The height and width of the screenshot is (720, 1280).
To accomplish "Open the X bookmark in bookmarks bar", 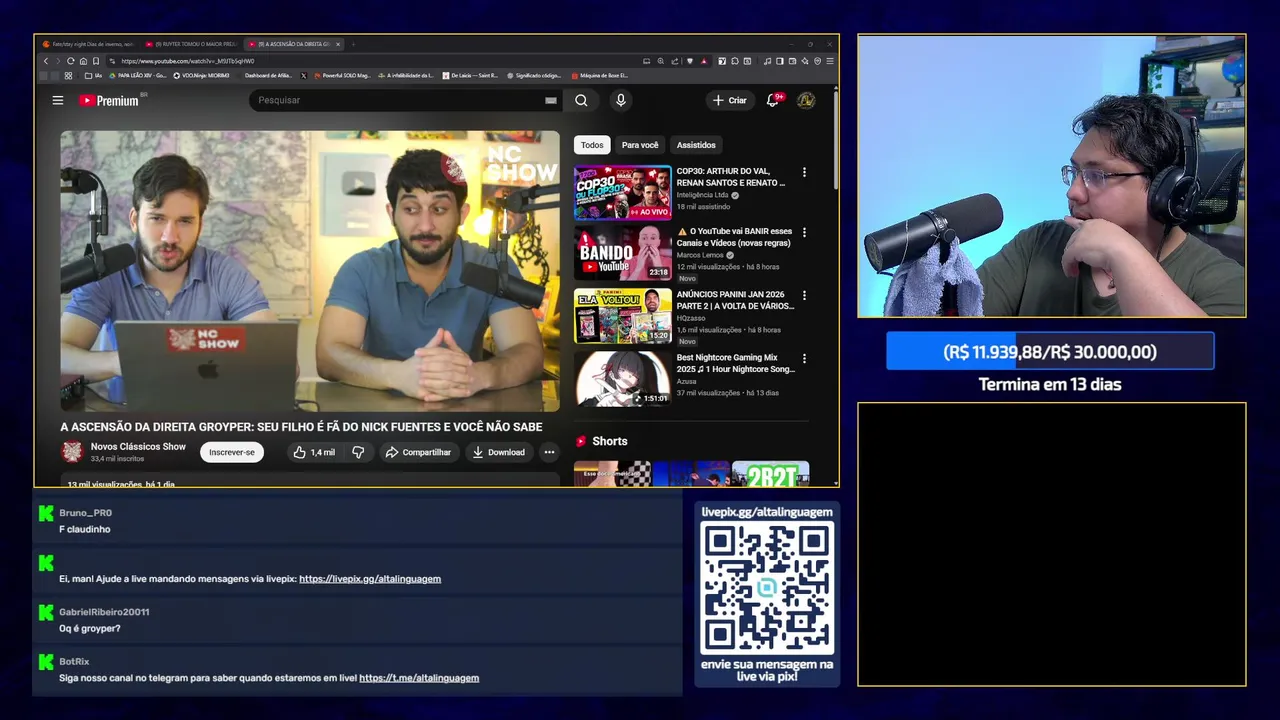I will tap(304, 75).
